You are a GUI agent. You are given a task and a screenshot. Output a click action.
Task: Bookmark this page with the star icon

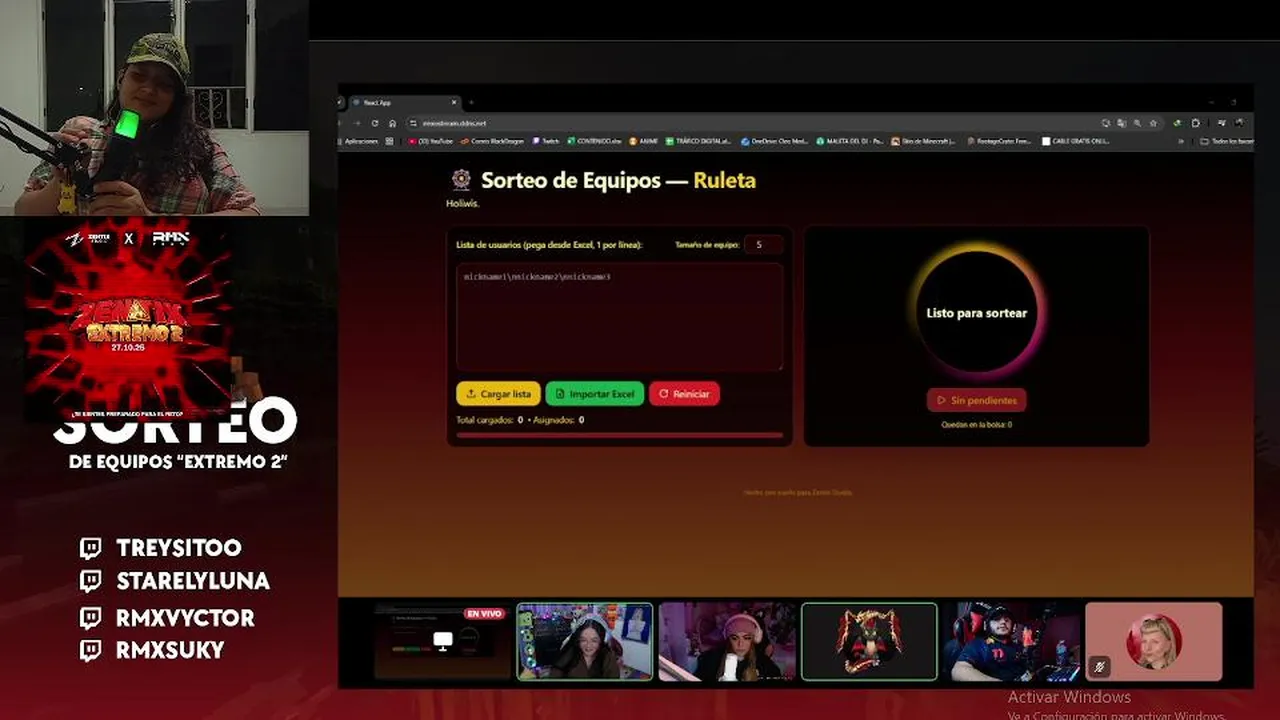click(1153, 123)
